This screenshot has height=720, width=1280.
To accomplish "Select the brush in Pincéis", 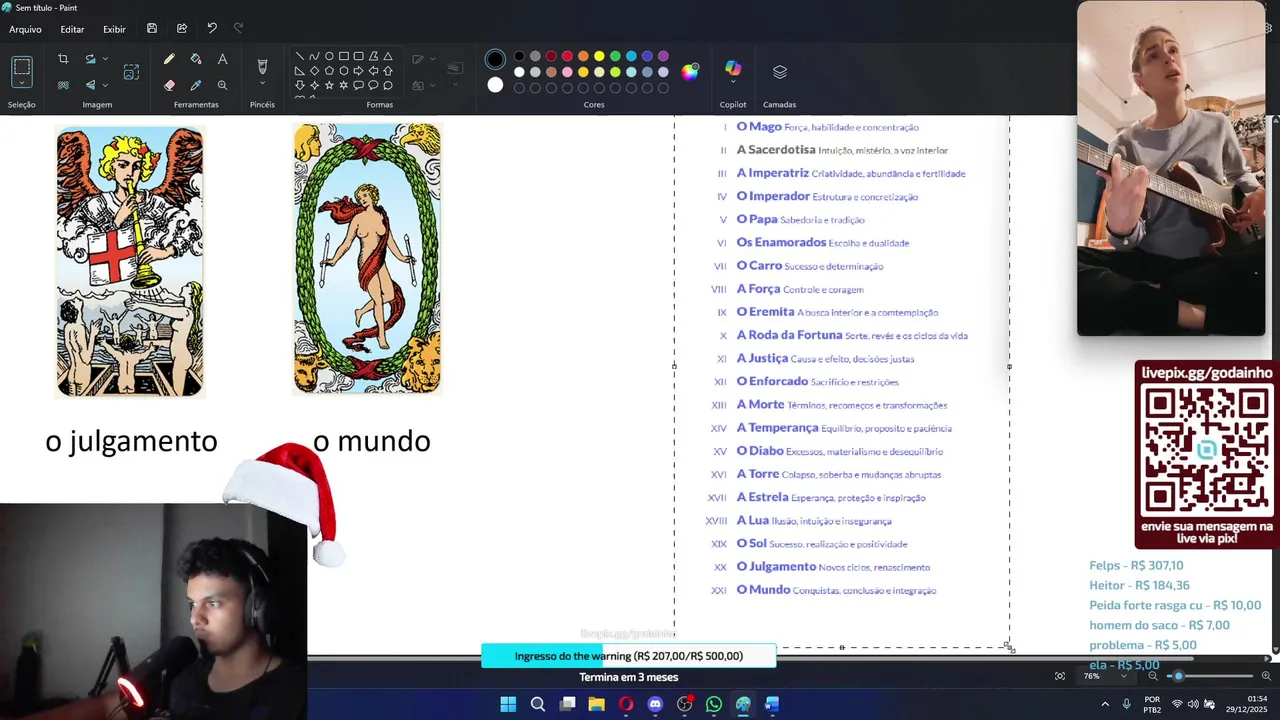I will point(262,67).
